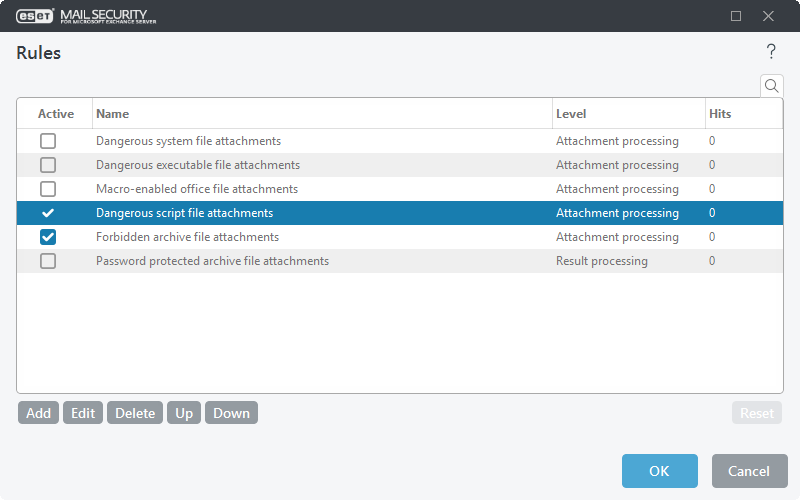
Task: Click the Hits column header
Action: (742, 114)
